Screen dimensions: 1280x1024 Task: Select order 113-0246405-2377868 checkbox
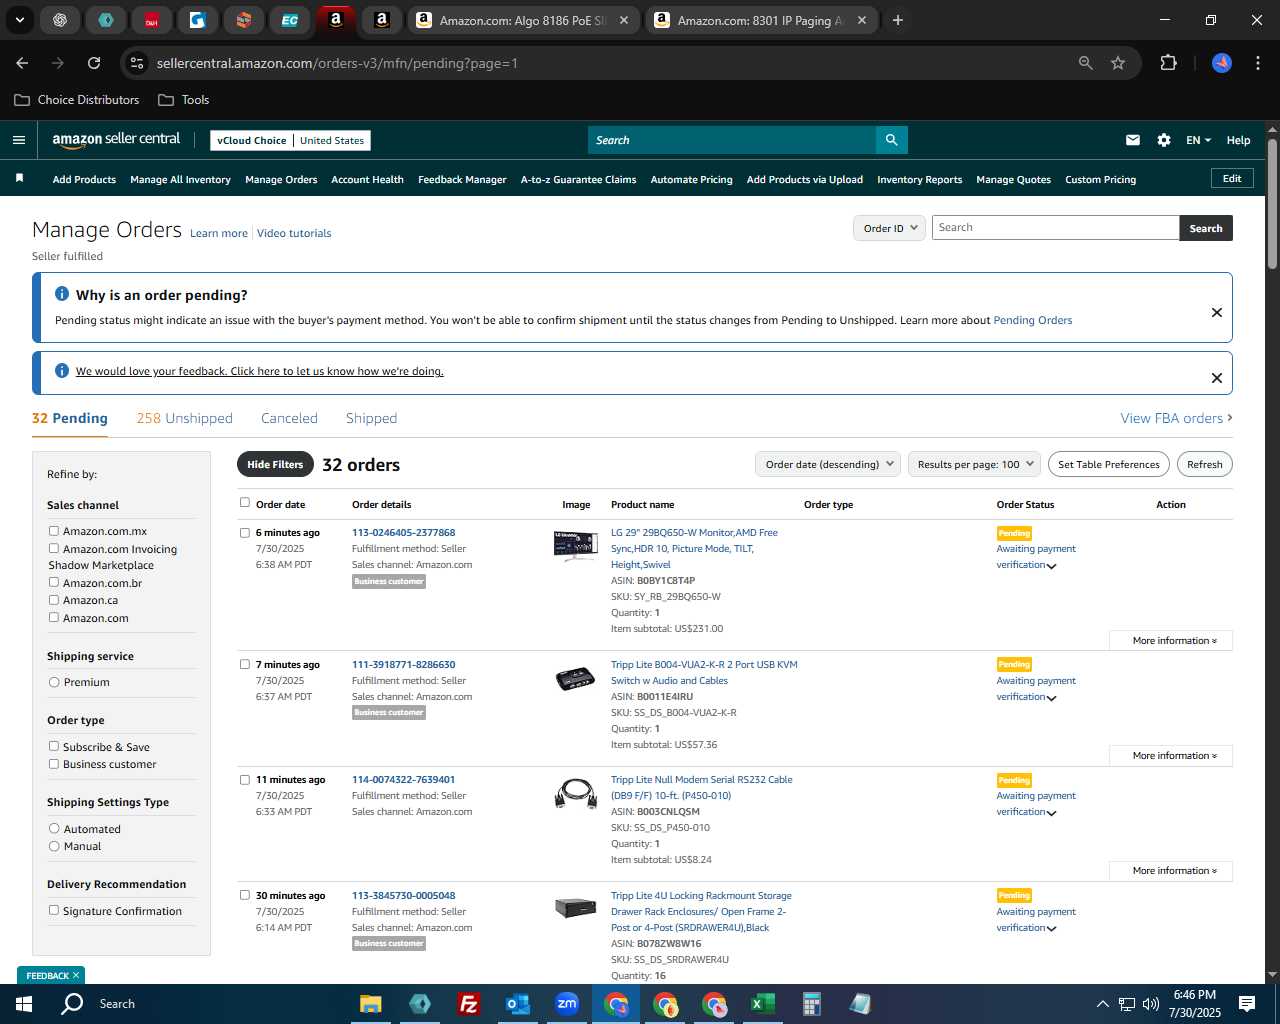(x=245, y=533)
